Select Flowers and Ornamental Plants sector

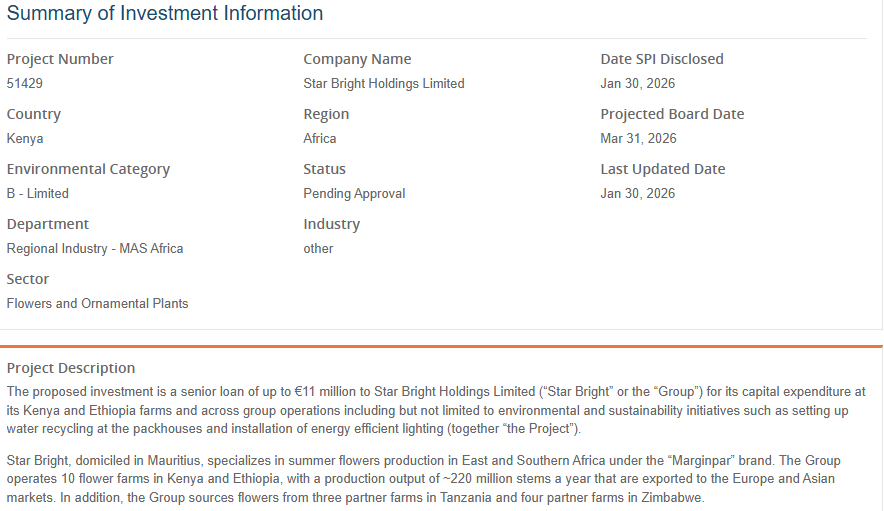[97, 304]
